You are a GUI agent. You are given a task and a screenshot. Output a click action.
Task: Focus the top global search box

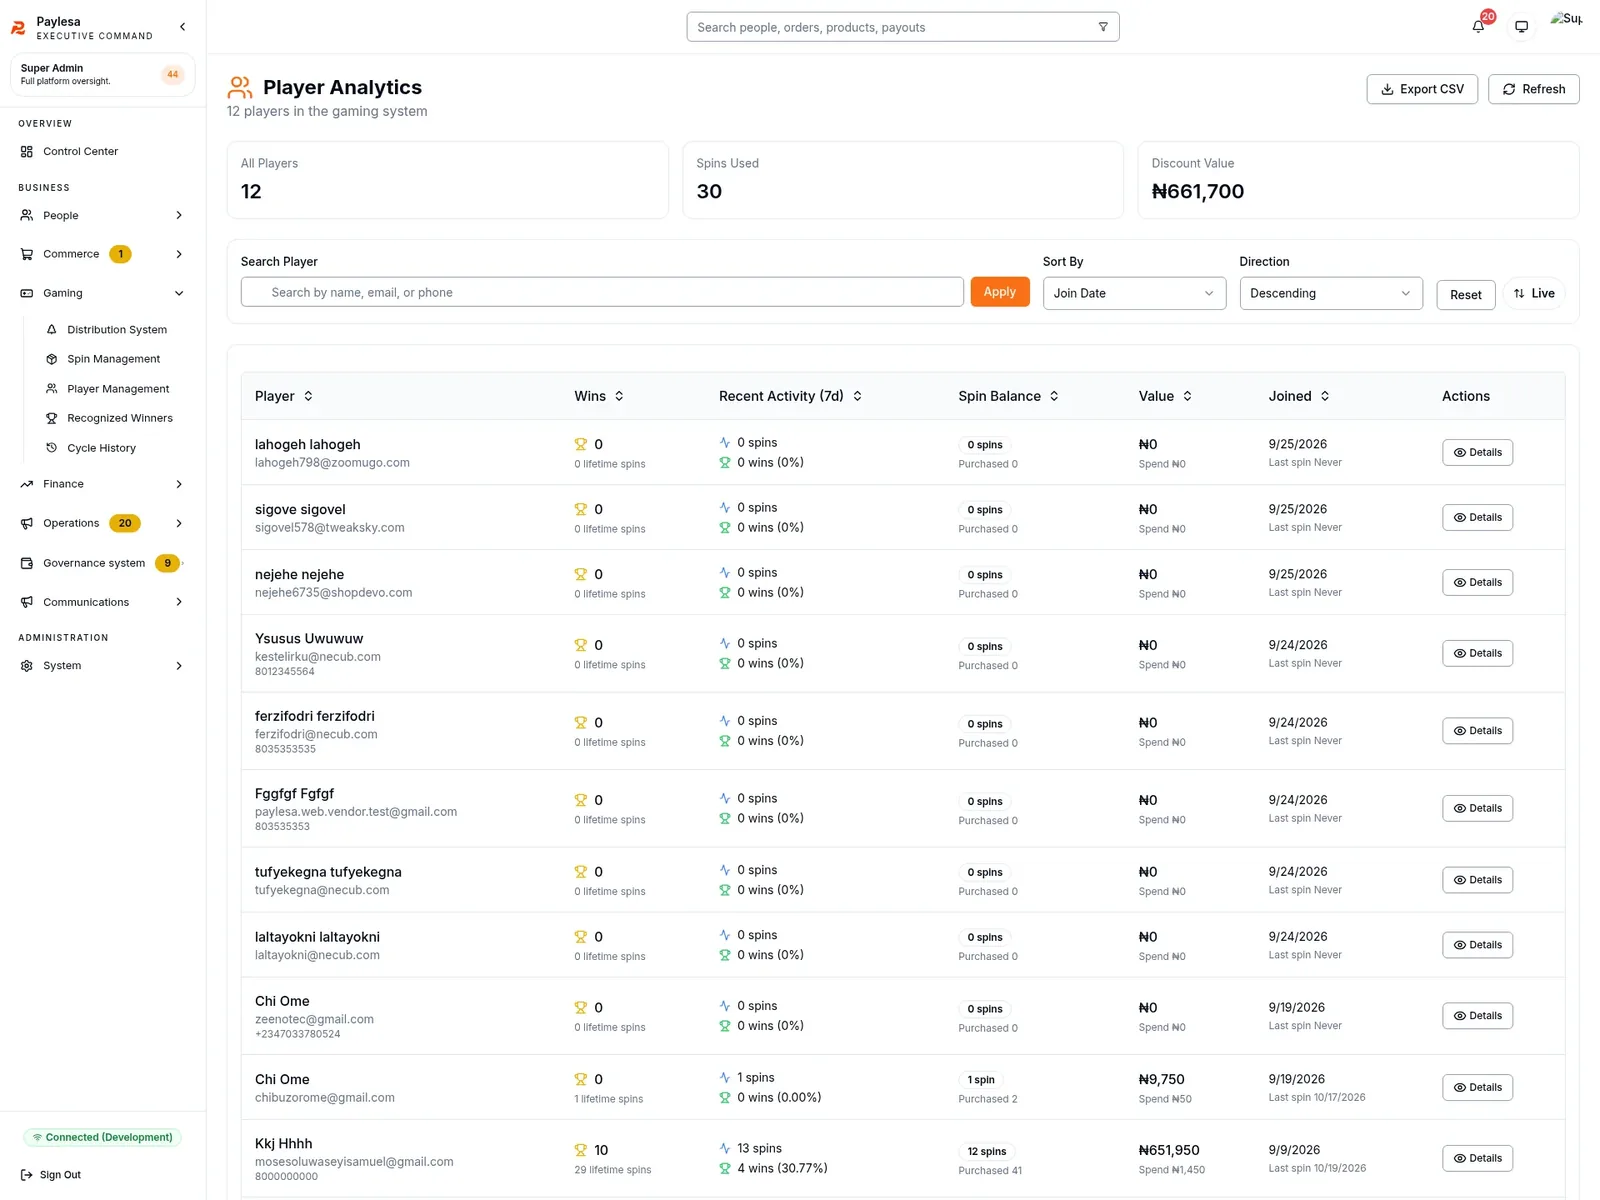903,27
